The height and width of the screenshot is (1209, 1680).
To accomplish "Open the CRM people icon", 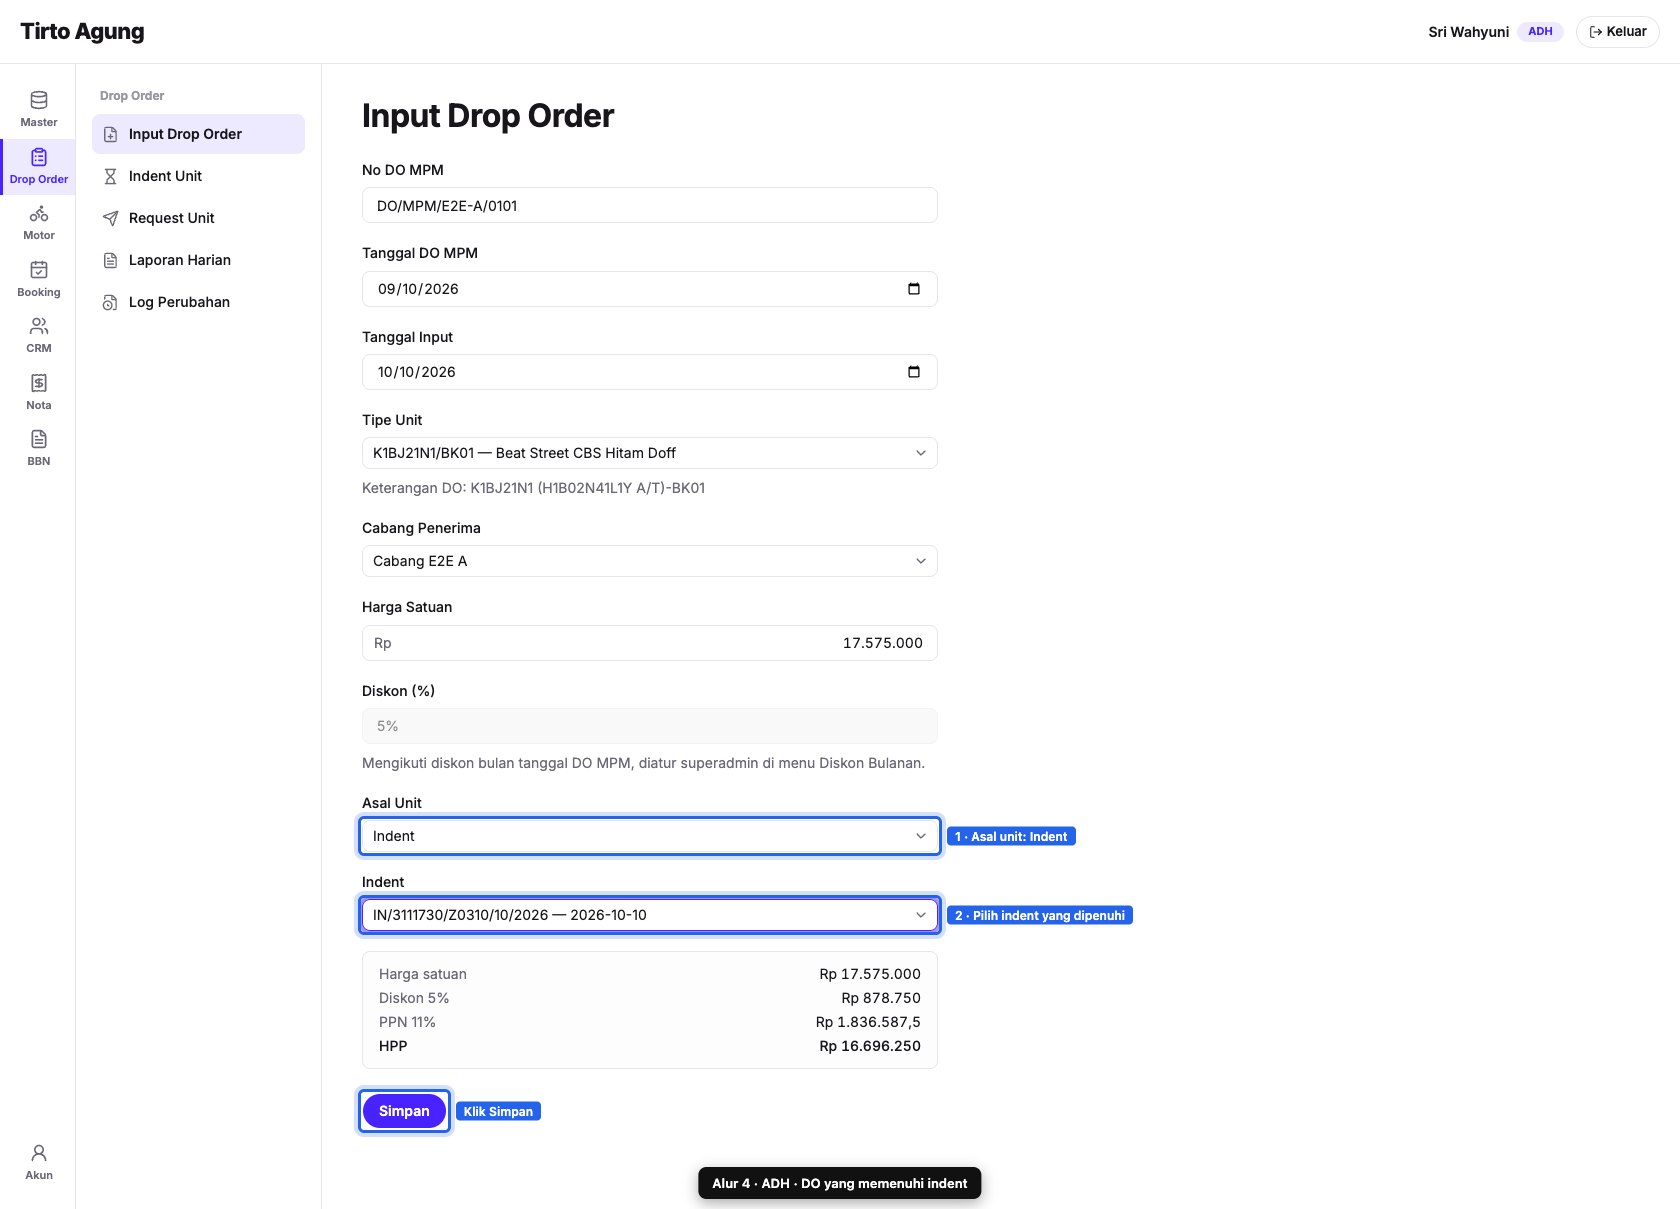I will point(39,326).
